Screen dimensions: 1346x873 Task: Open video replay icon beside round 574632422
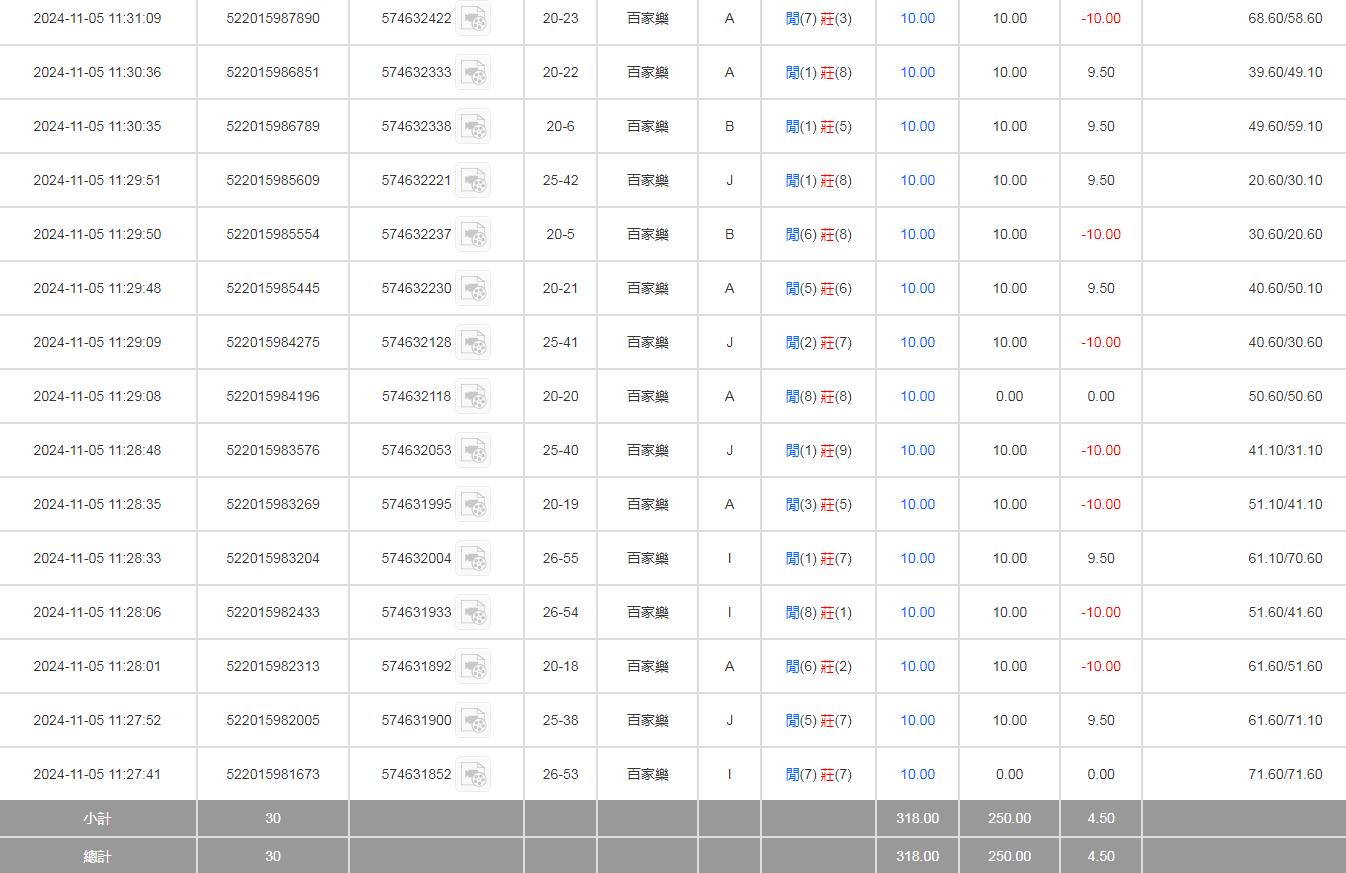pyautogui.click(x=473, y=19)
